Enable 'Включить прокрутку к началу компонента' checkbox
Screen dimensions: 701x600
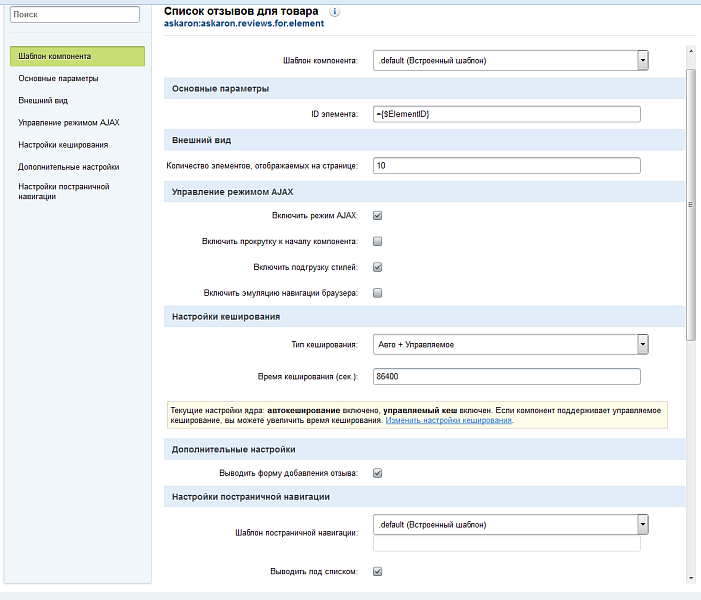tap(378, 241)
